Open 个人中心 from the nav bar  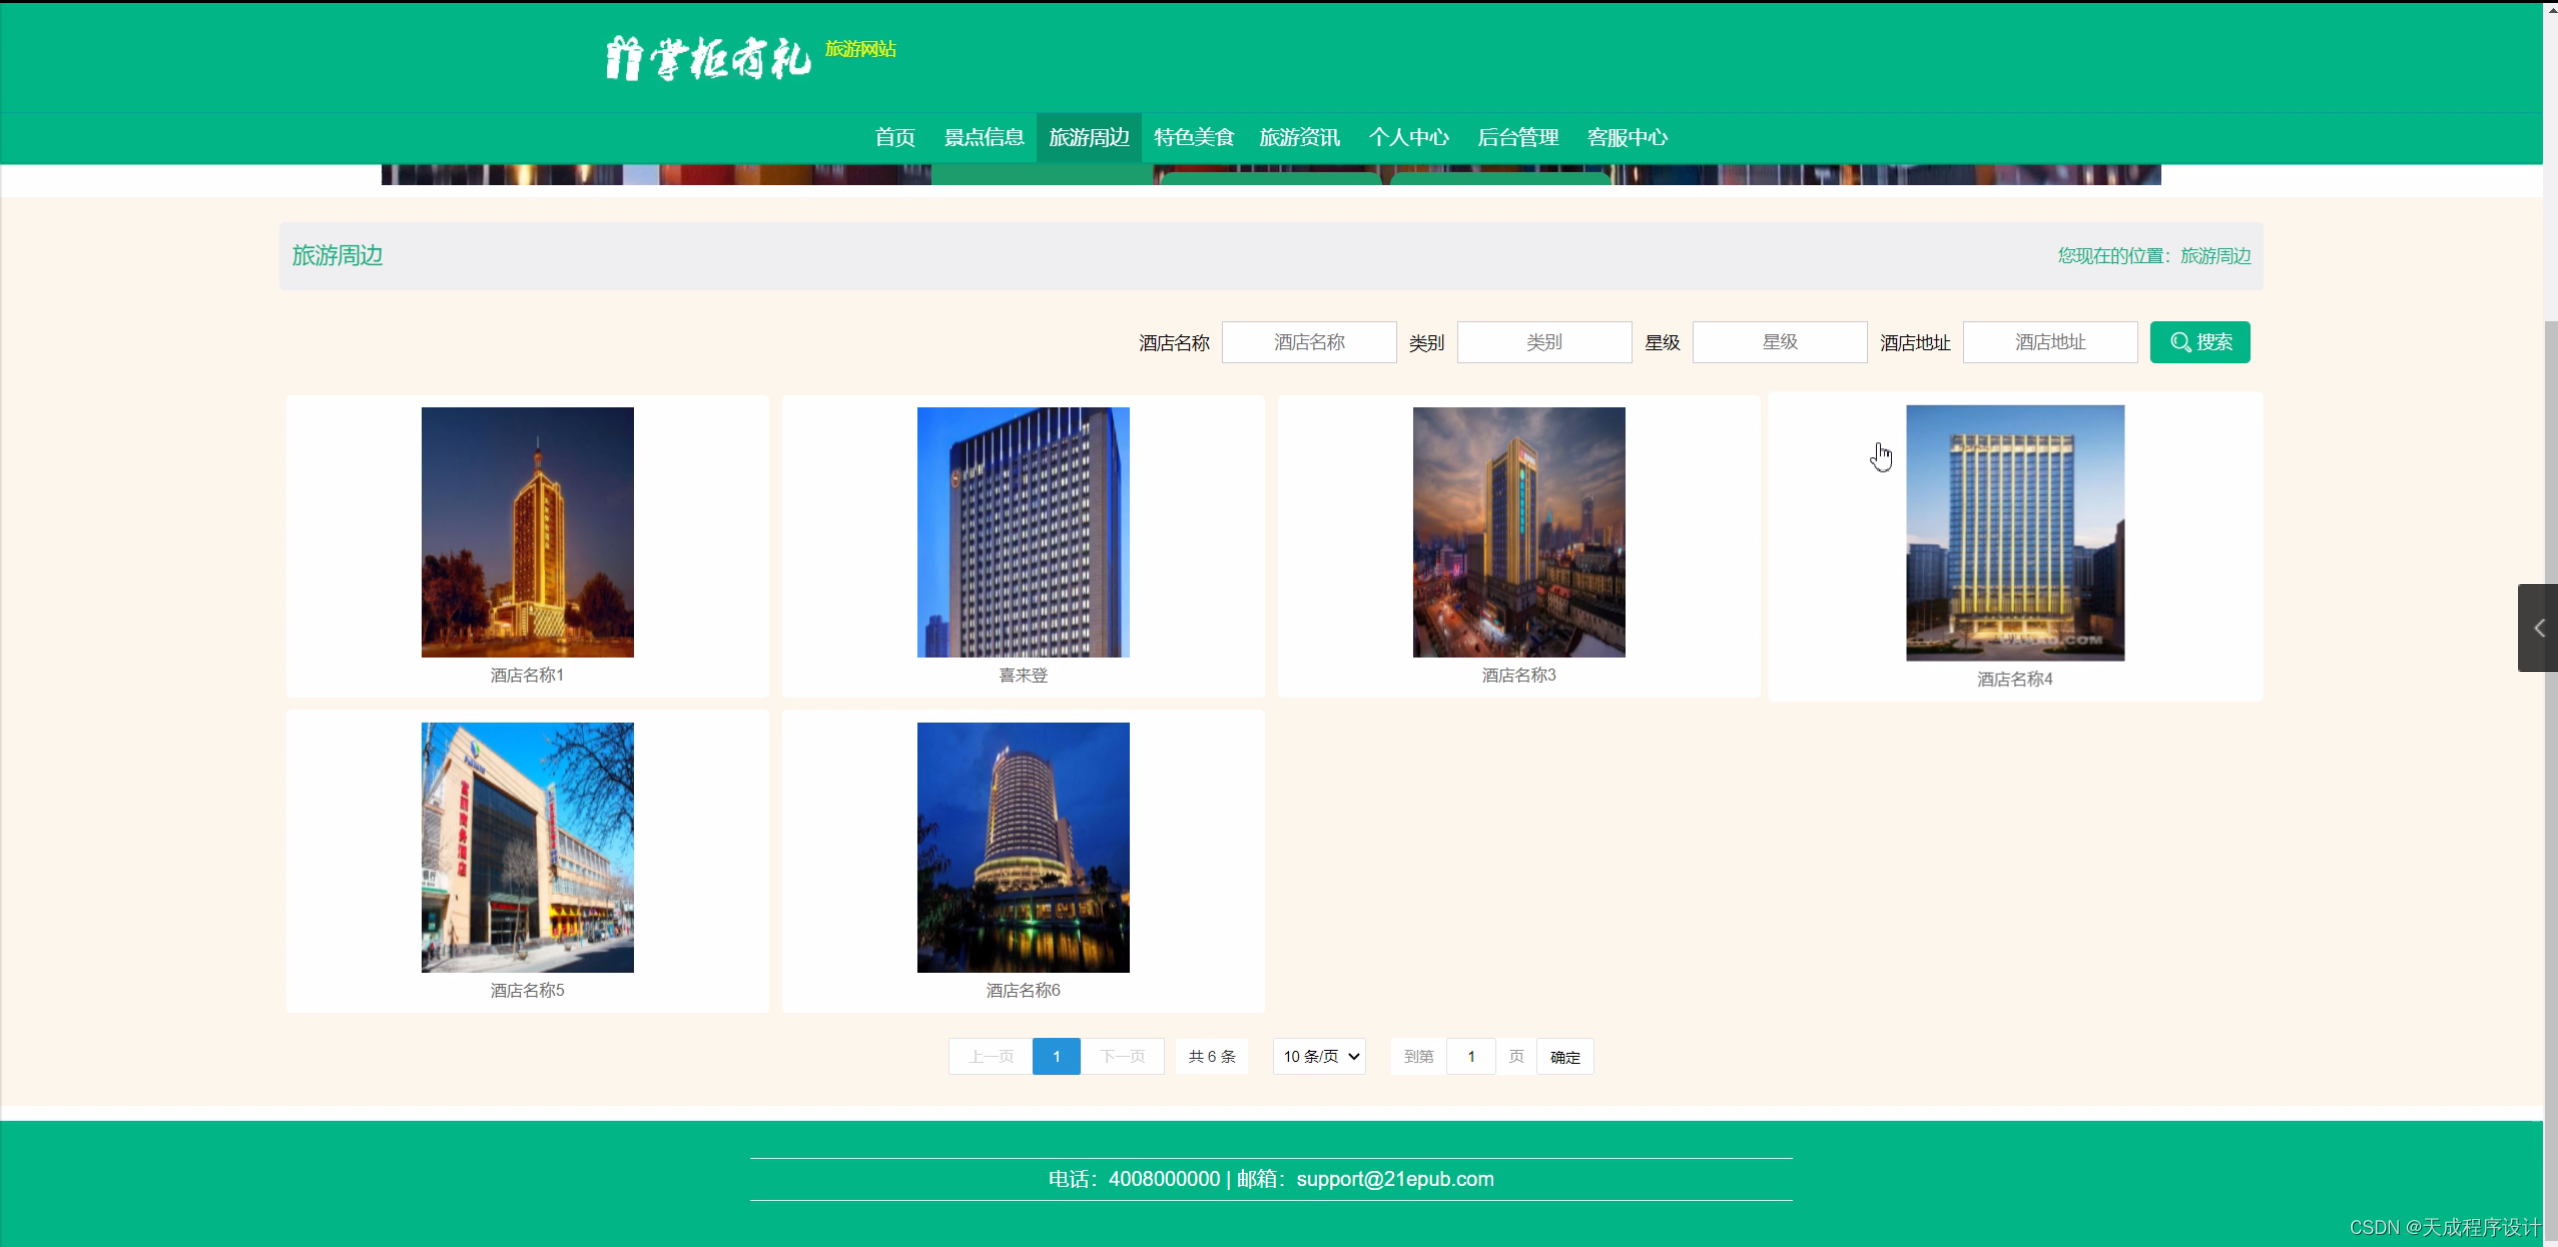(1408, 138)
